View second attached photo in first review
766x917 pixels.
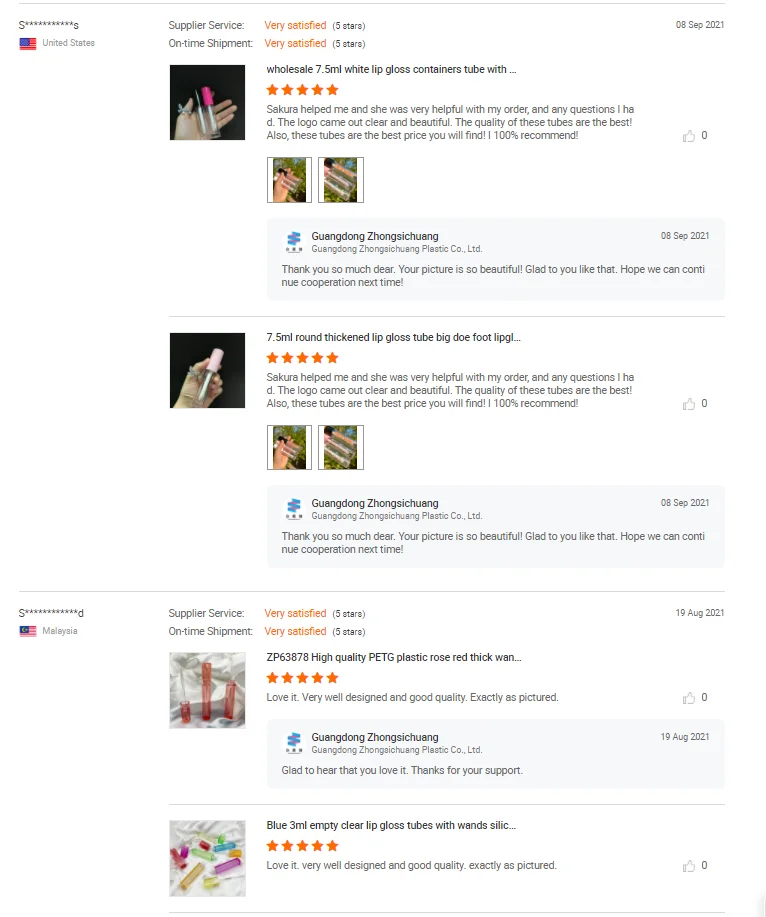341,180
